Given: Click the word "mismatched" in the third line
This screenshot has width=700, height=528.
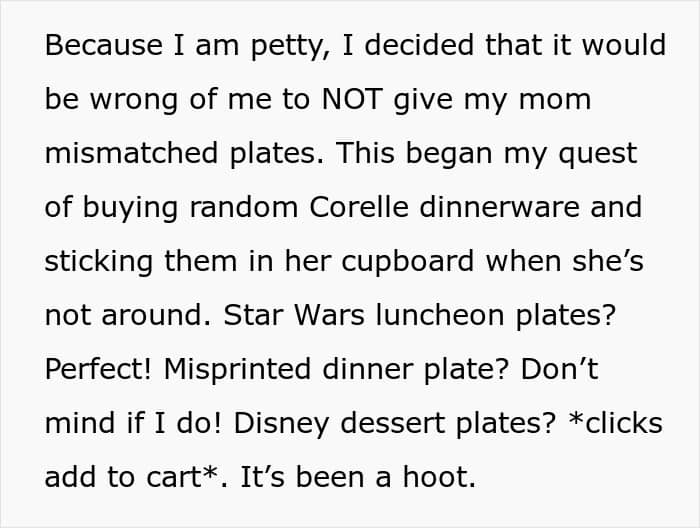Looking at the screenshot, I should [x=131, y=153].
